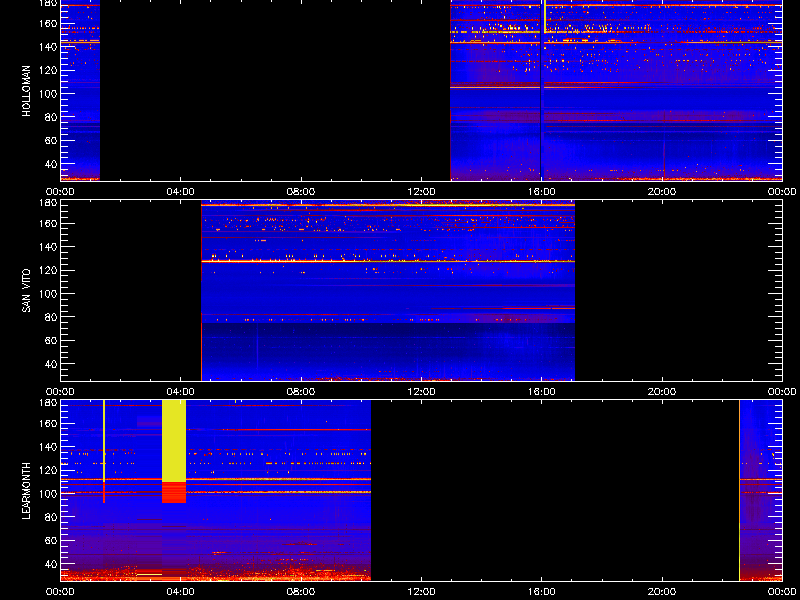Click the 16:00 time label under San Vito panel
Image resolution: width=800 pixels, height=600 pixels.
(x=542, y=392)
